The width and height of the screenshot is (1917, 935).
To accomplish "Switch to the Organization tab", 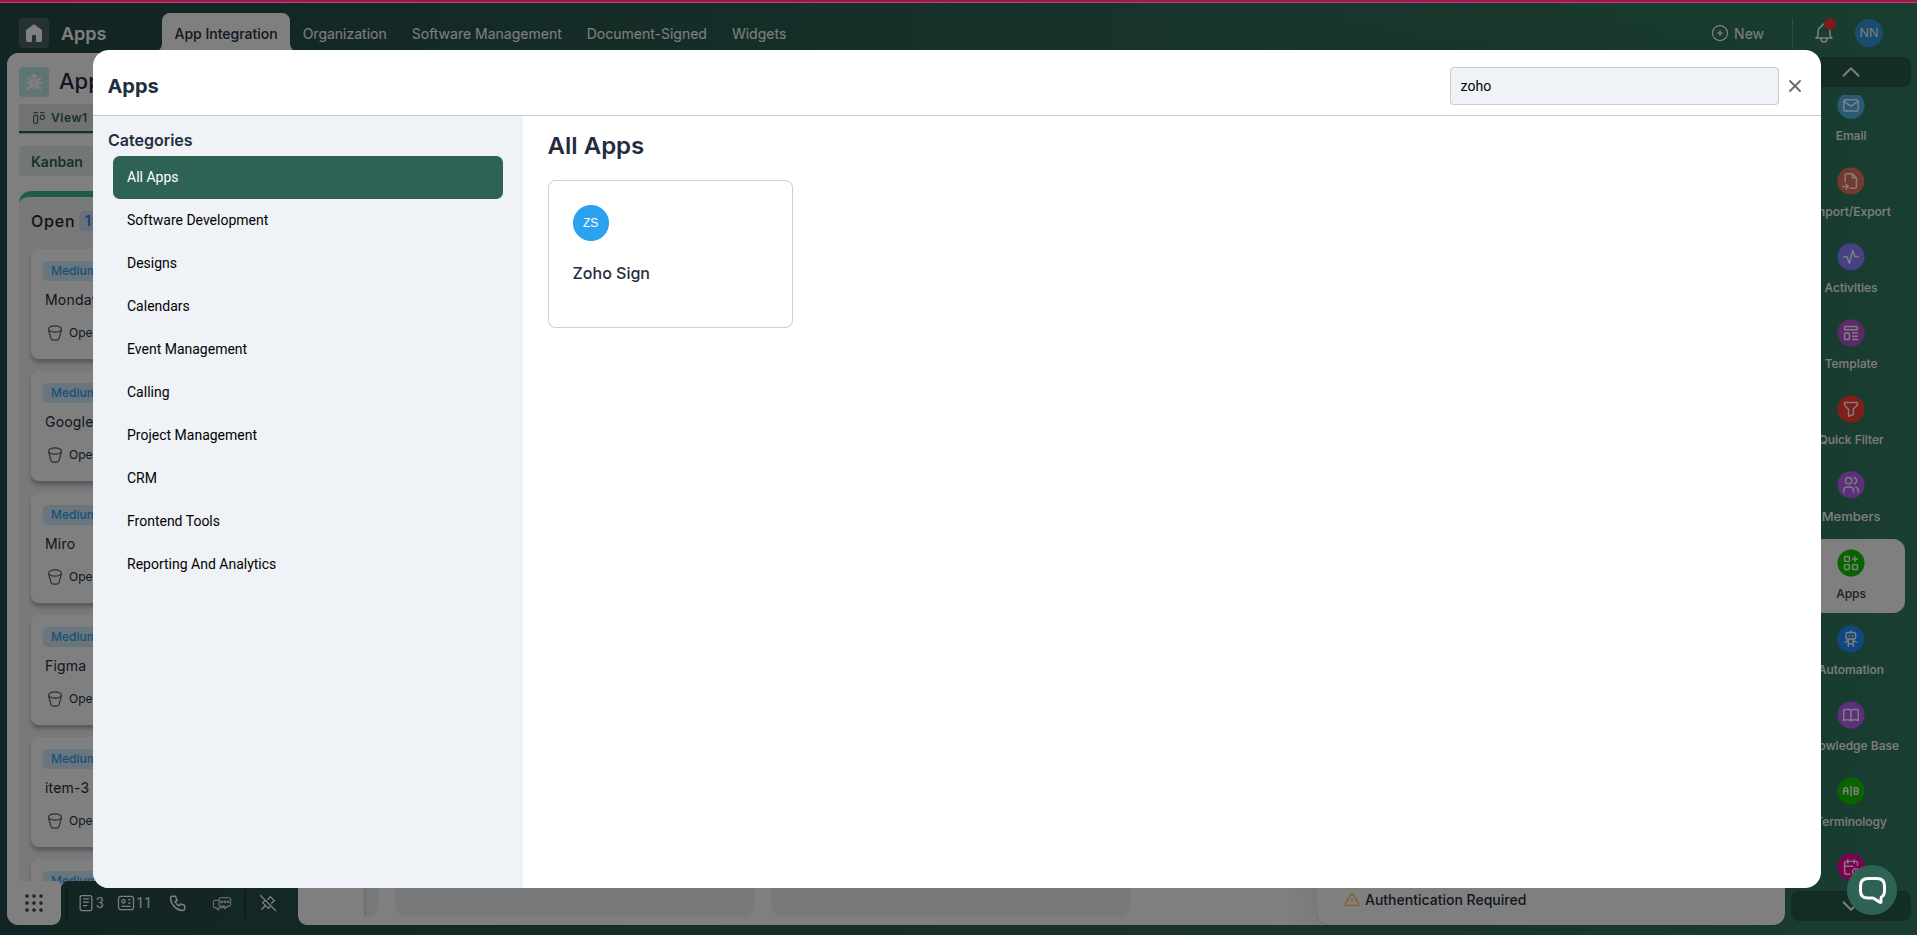I will click(x=344, y=33).
